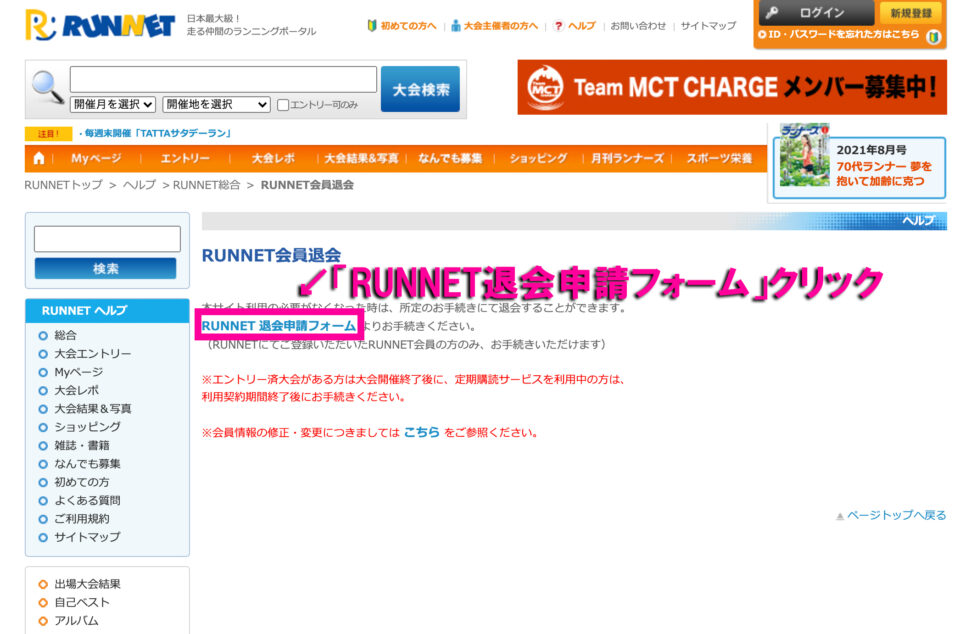Select 大会結果&写真 in help sidebar

[92, 409]
